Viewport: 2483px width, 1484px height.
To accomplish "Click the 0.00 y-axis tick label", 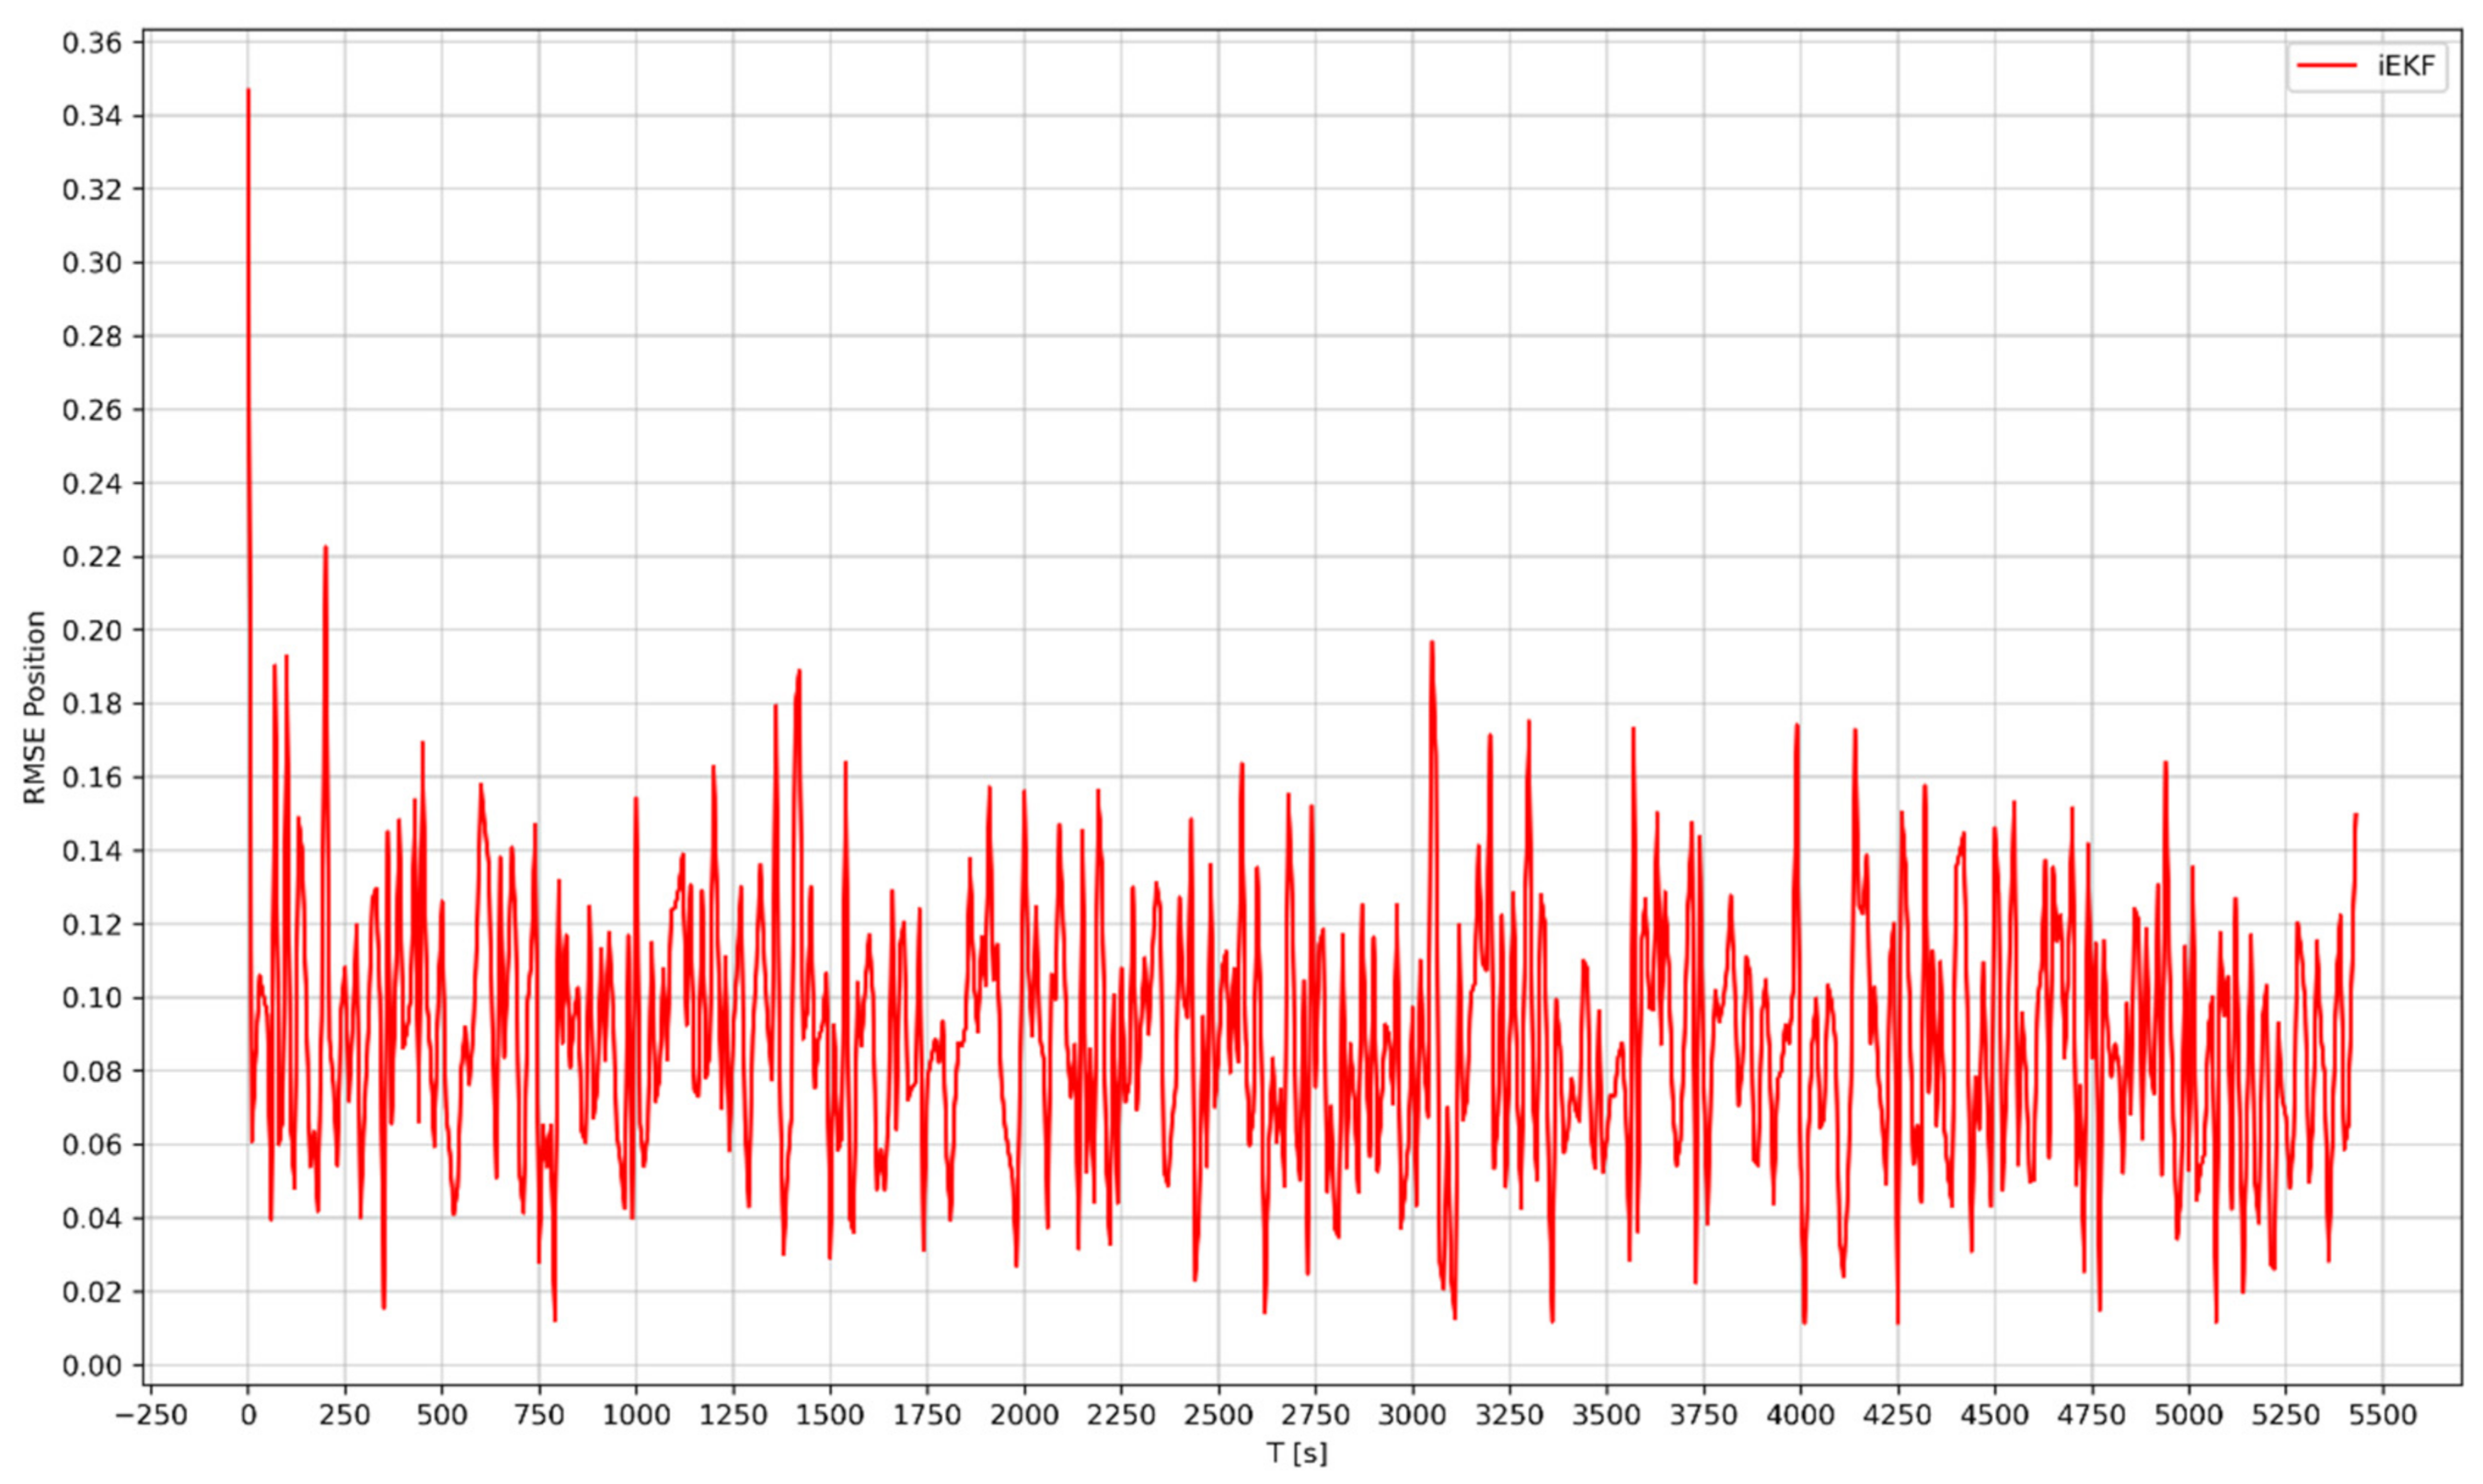I will pyautogui.click(x=91, y=1366).
